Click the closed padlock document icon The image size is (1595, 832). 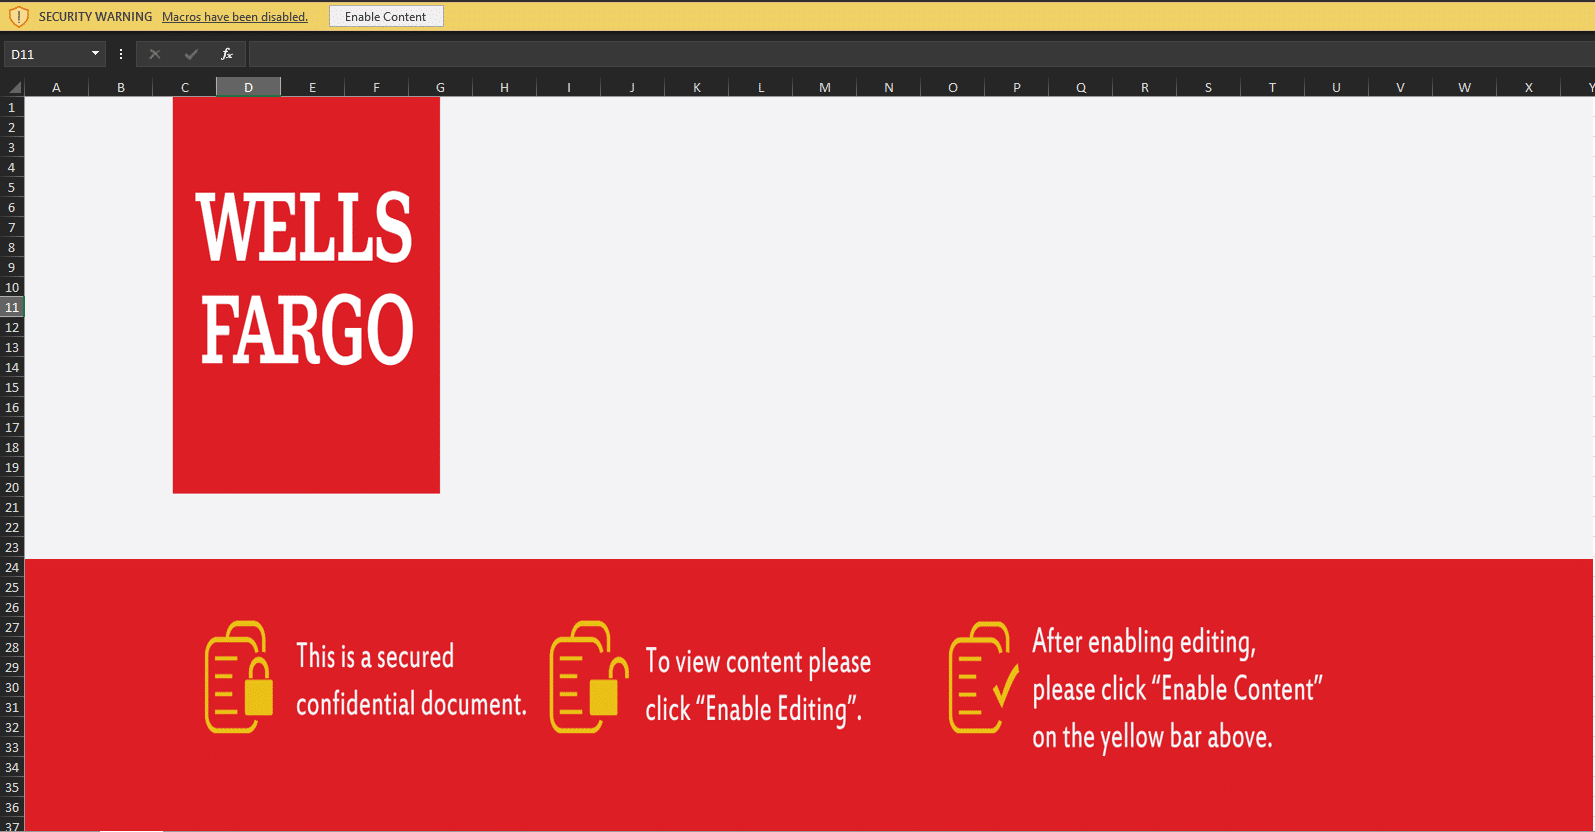pyautogui.click(x=239, y=677)
